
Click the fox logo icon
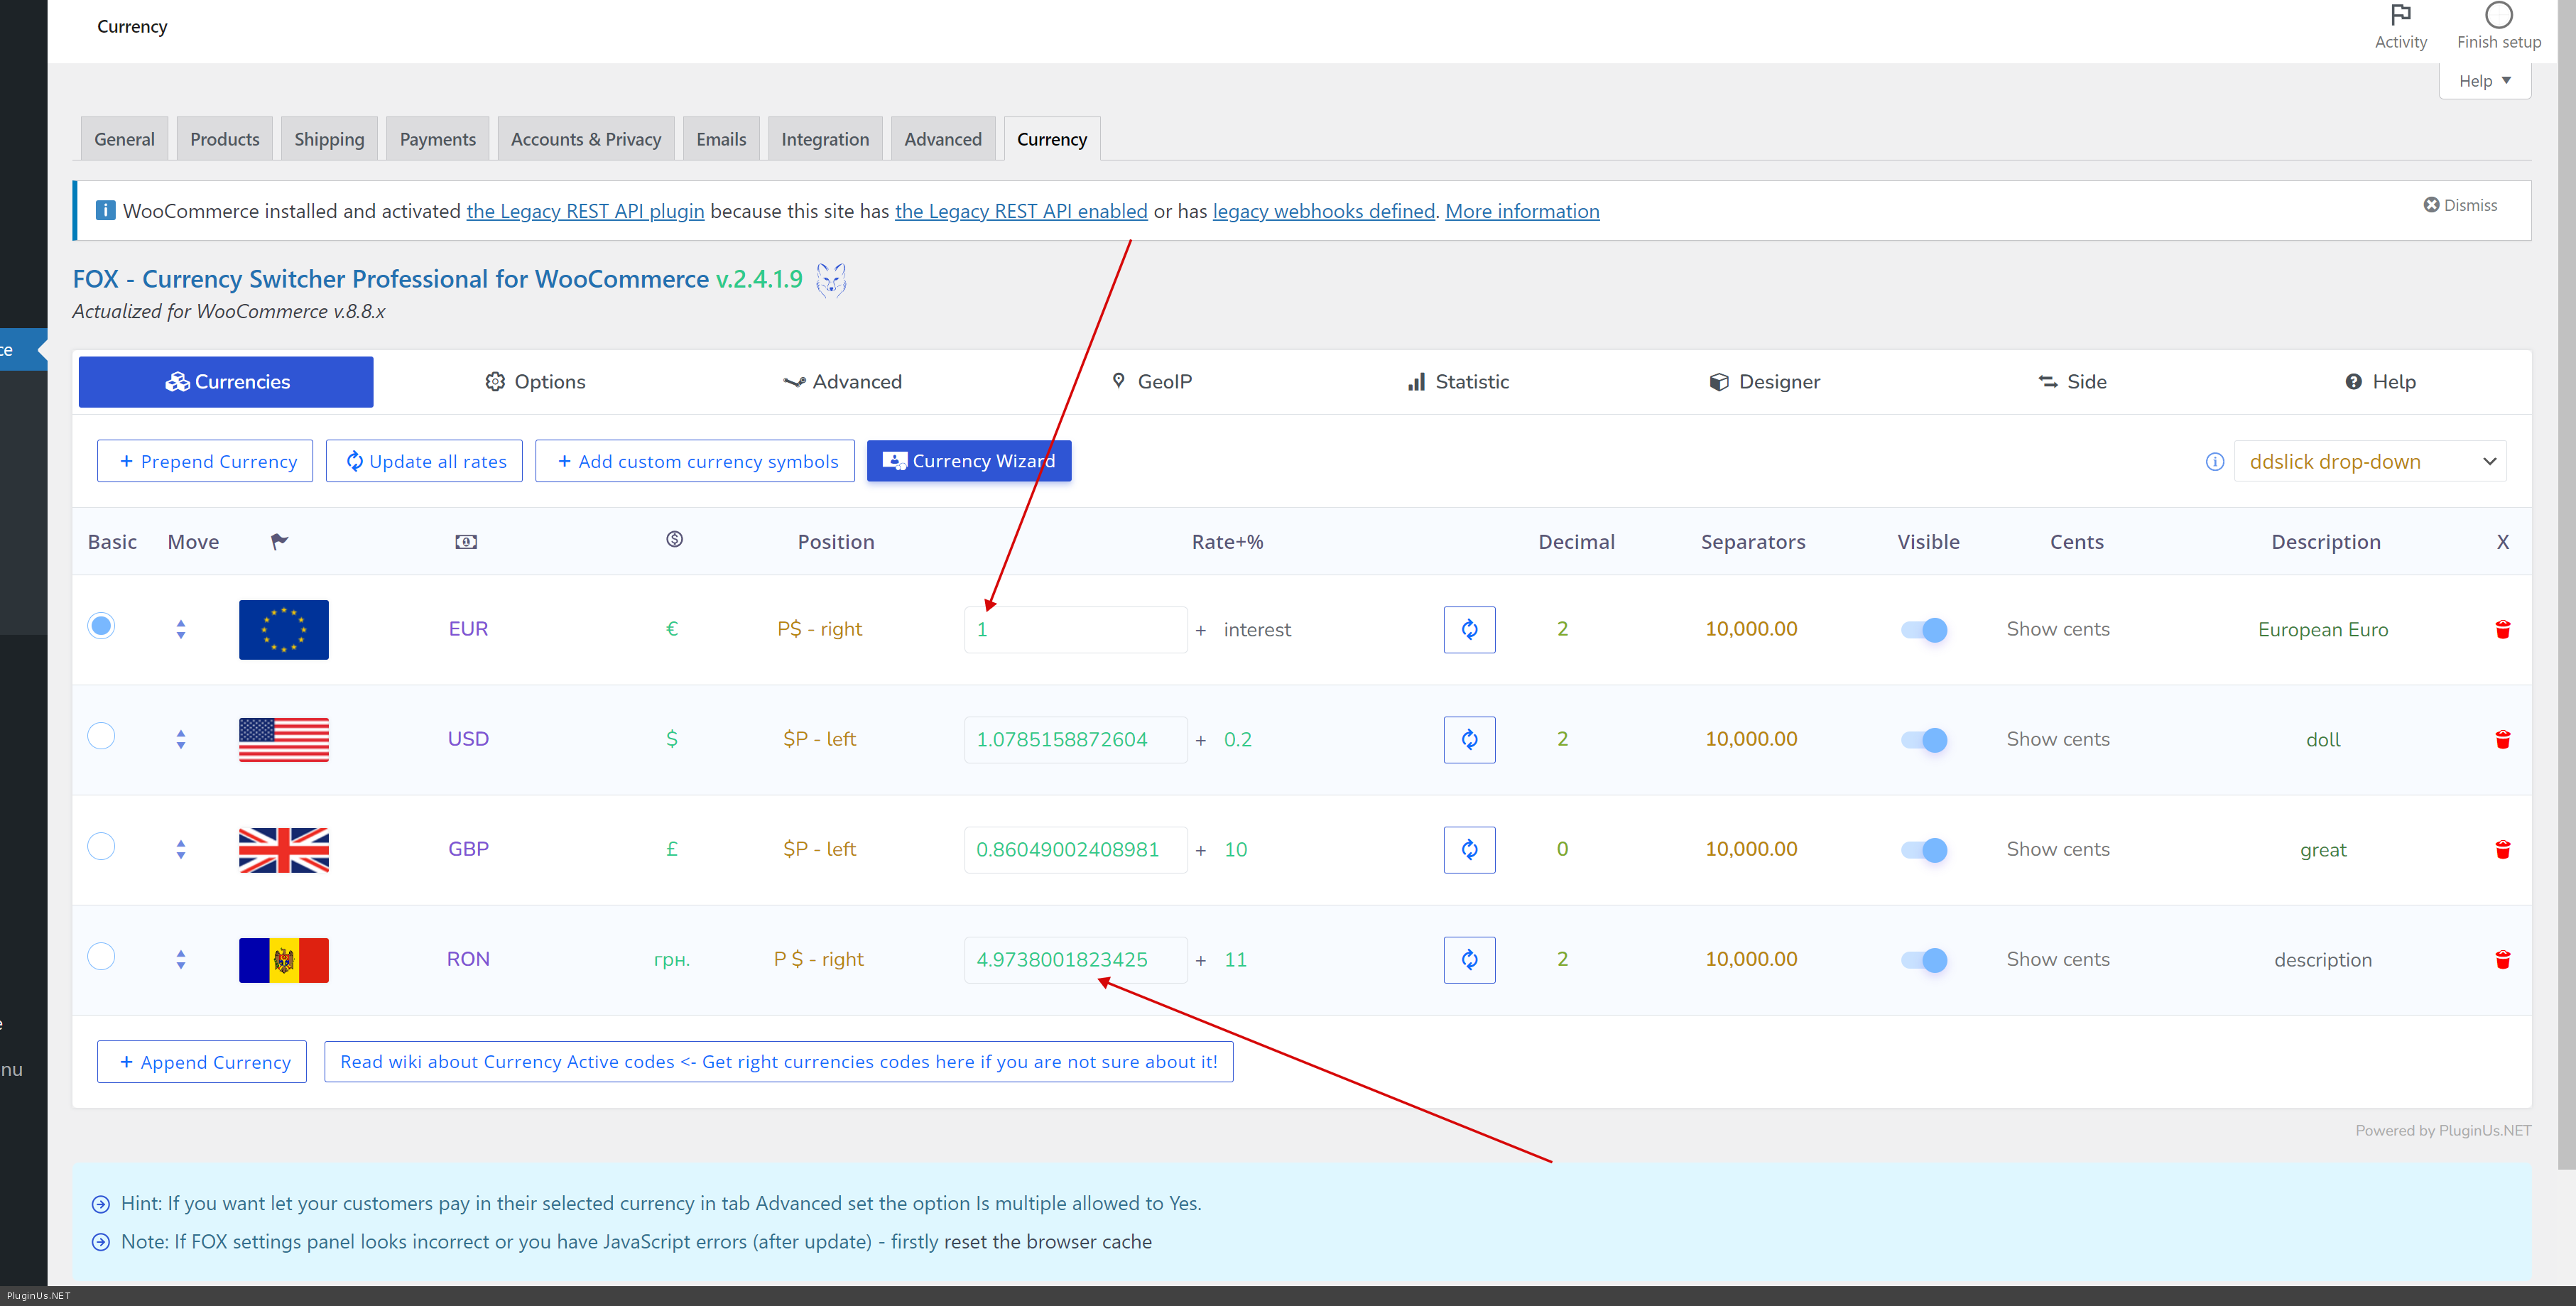[831, 280]
